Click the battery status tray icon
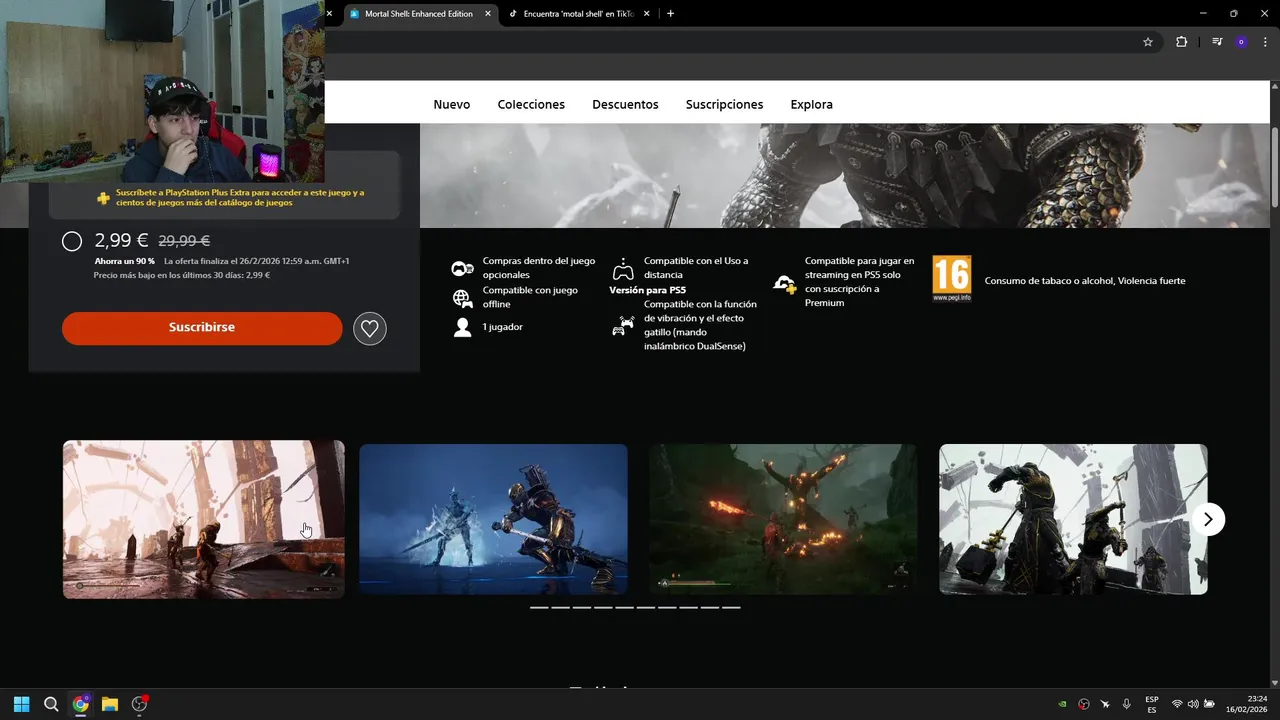This screenshot has height=720, width=1280. (1209, 704)
